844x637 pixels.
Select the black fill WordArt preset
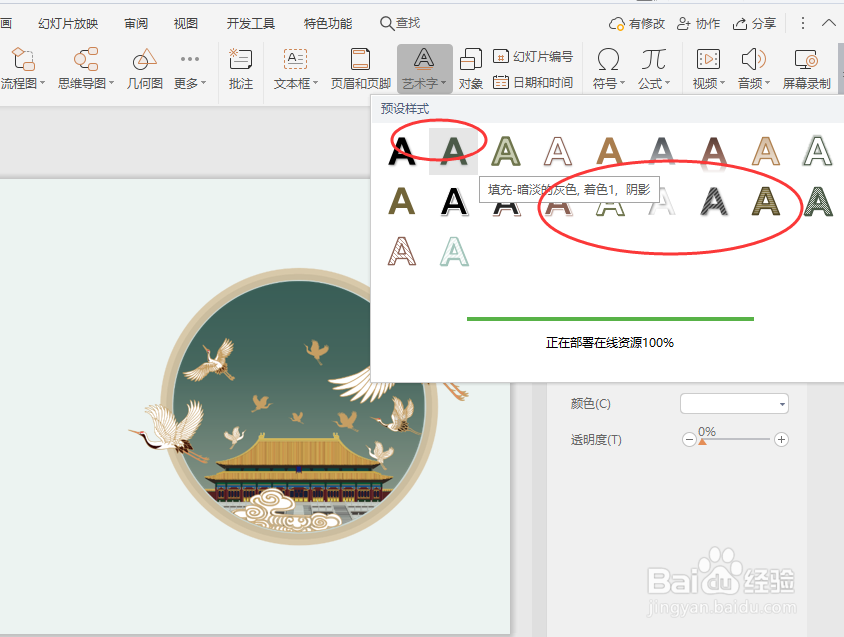pyautogui.click(x=402, y=151)
